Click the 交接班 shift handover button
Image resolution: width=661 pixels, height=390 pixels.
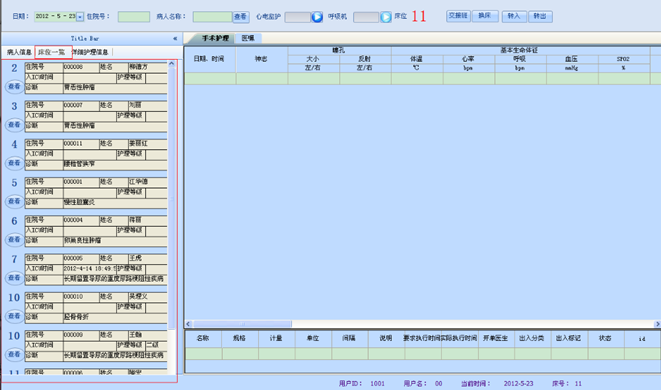[x=458, y=16]
